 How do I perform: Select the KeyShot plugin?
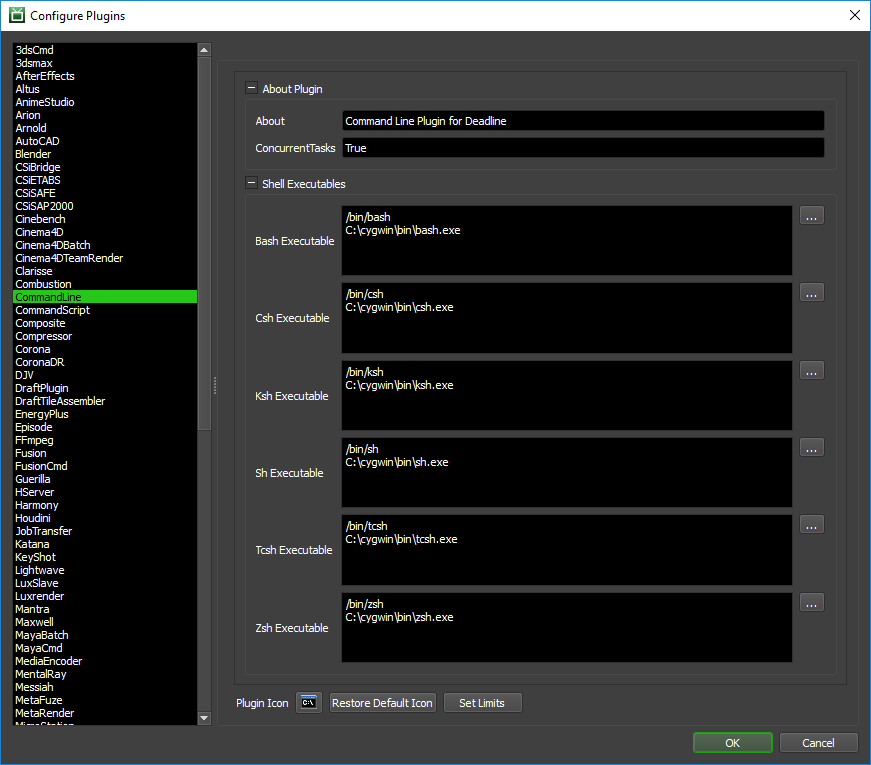tap(105, 557)
